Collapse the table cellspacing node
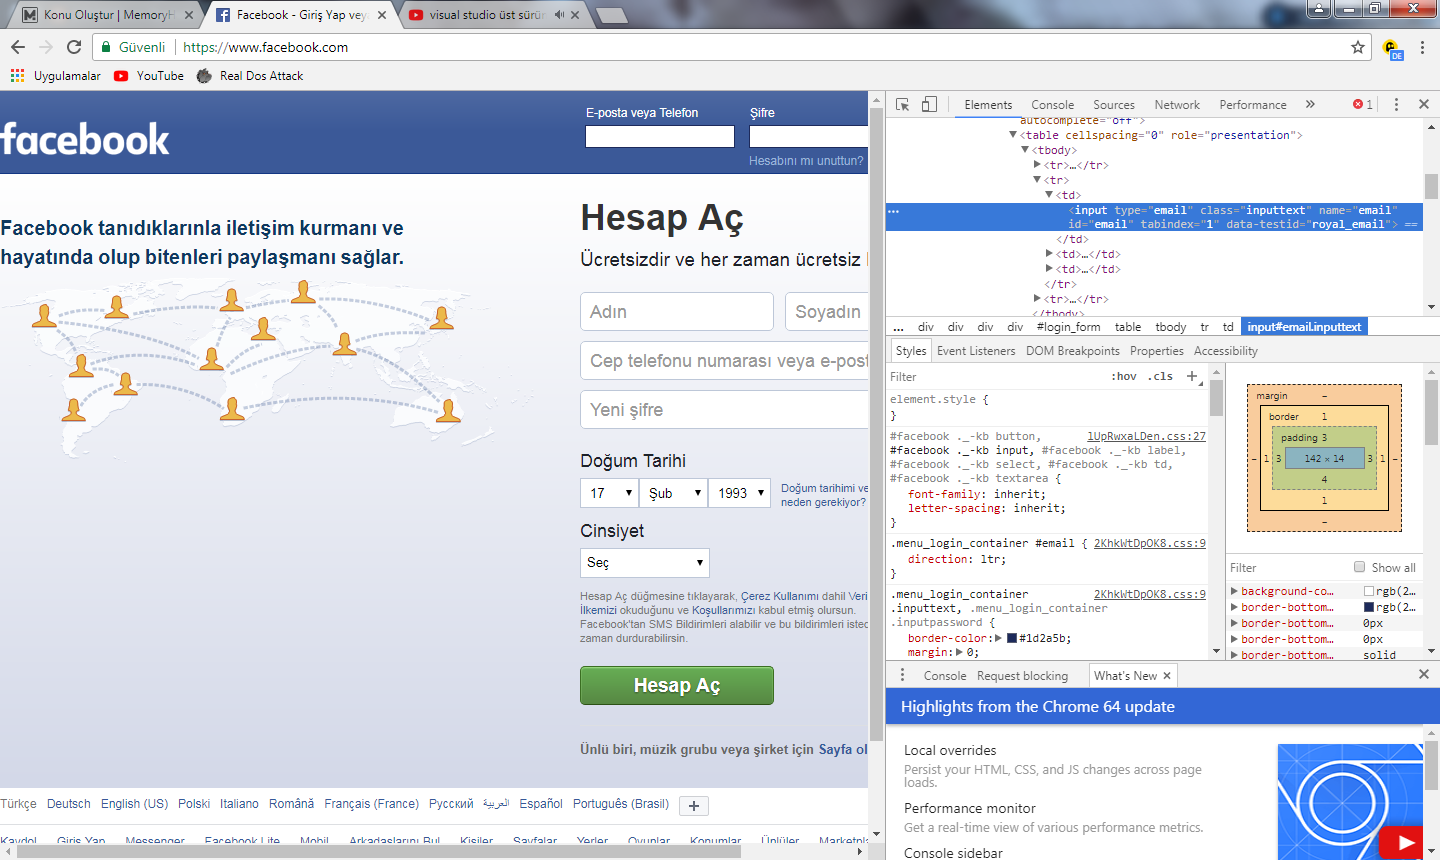 1012,135
